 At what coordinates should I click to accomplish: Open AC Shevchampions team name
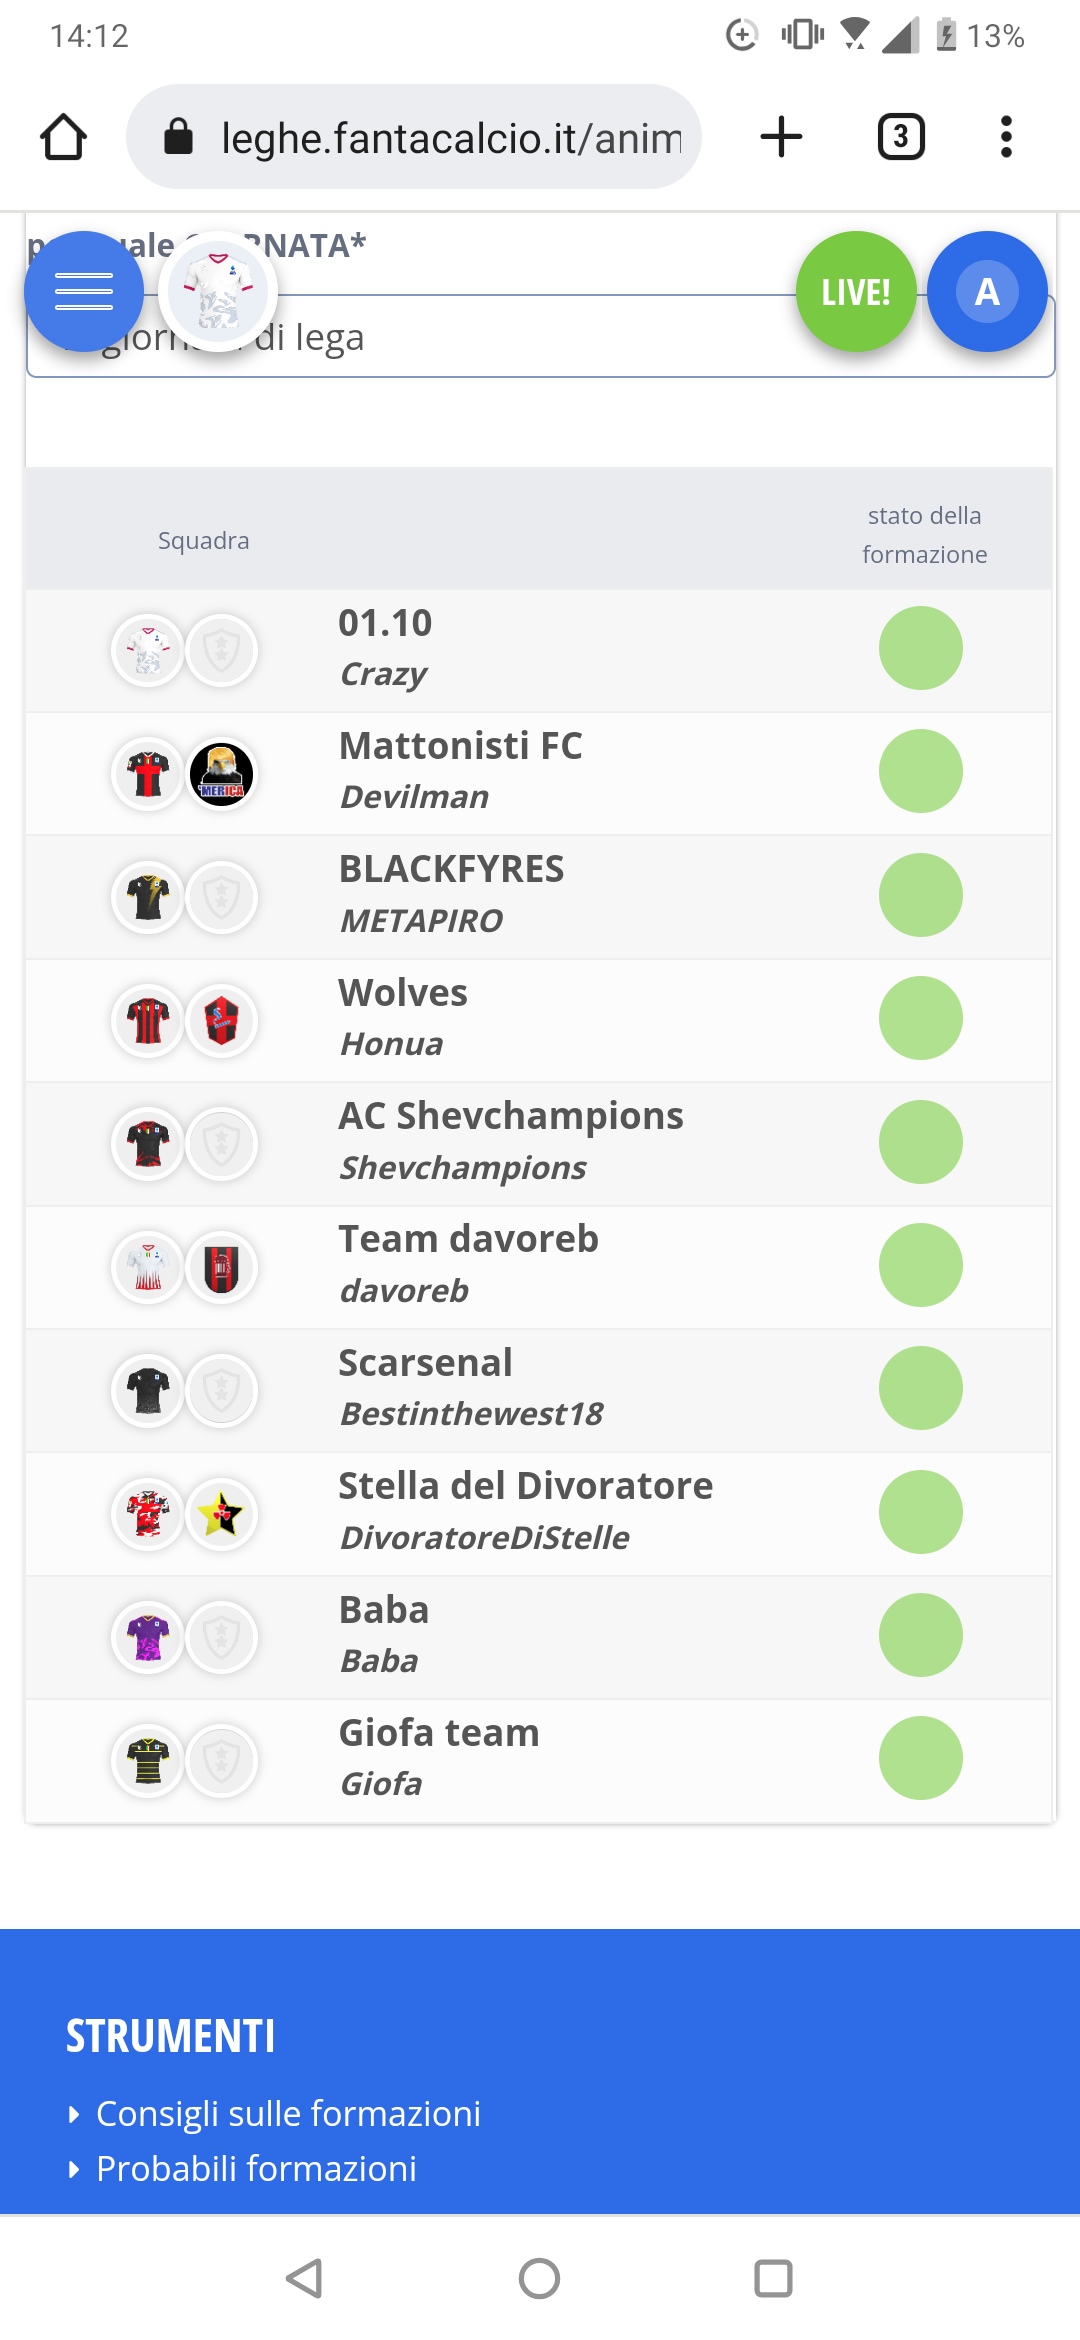pos(511,1116)
